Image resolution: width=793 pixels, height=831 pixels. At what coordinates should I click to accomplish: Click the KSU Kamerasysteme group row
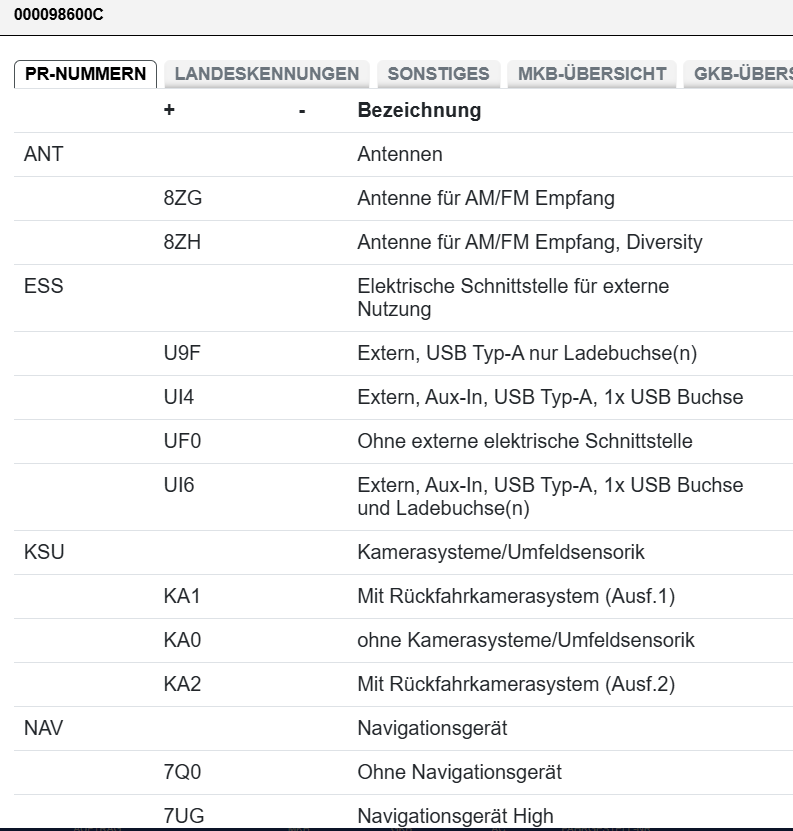(400, 552)
